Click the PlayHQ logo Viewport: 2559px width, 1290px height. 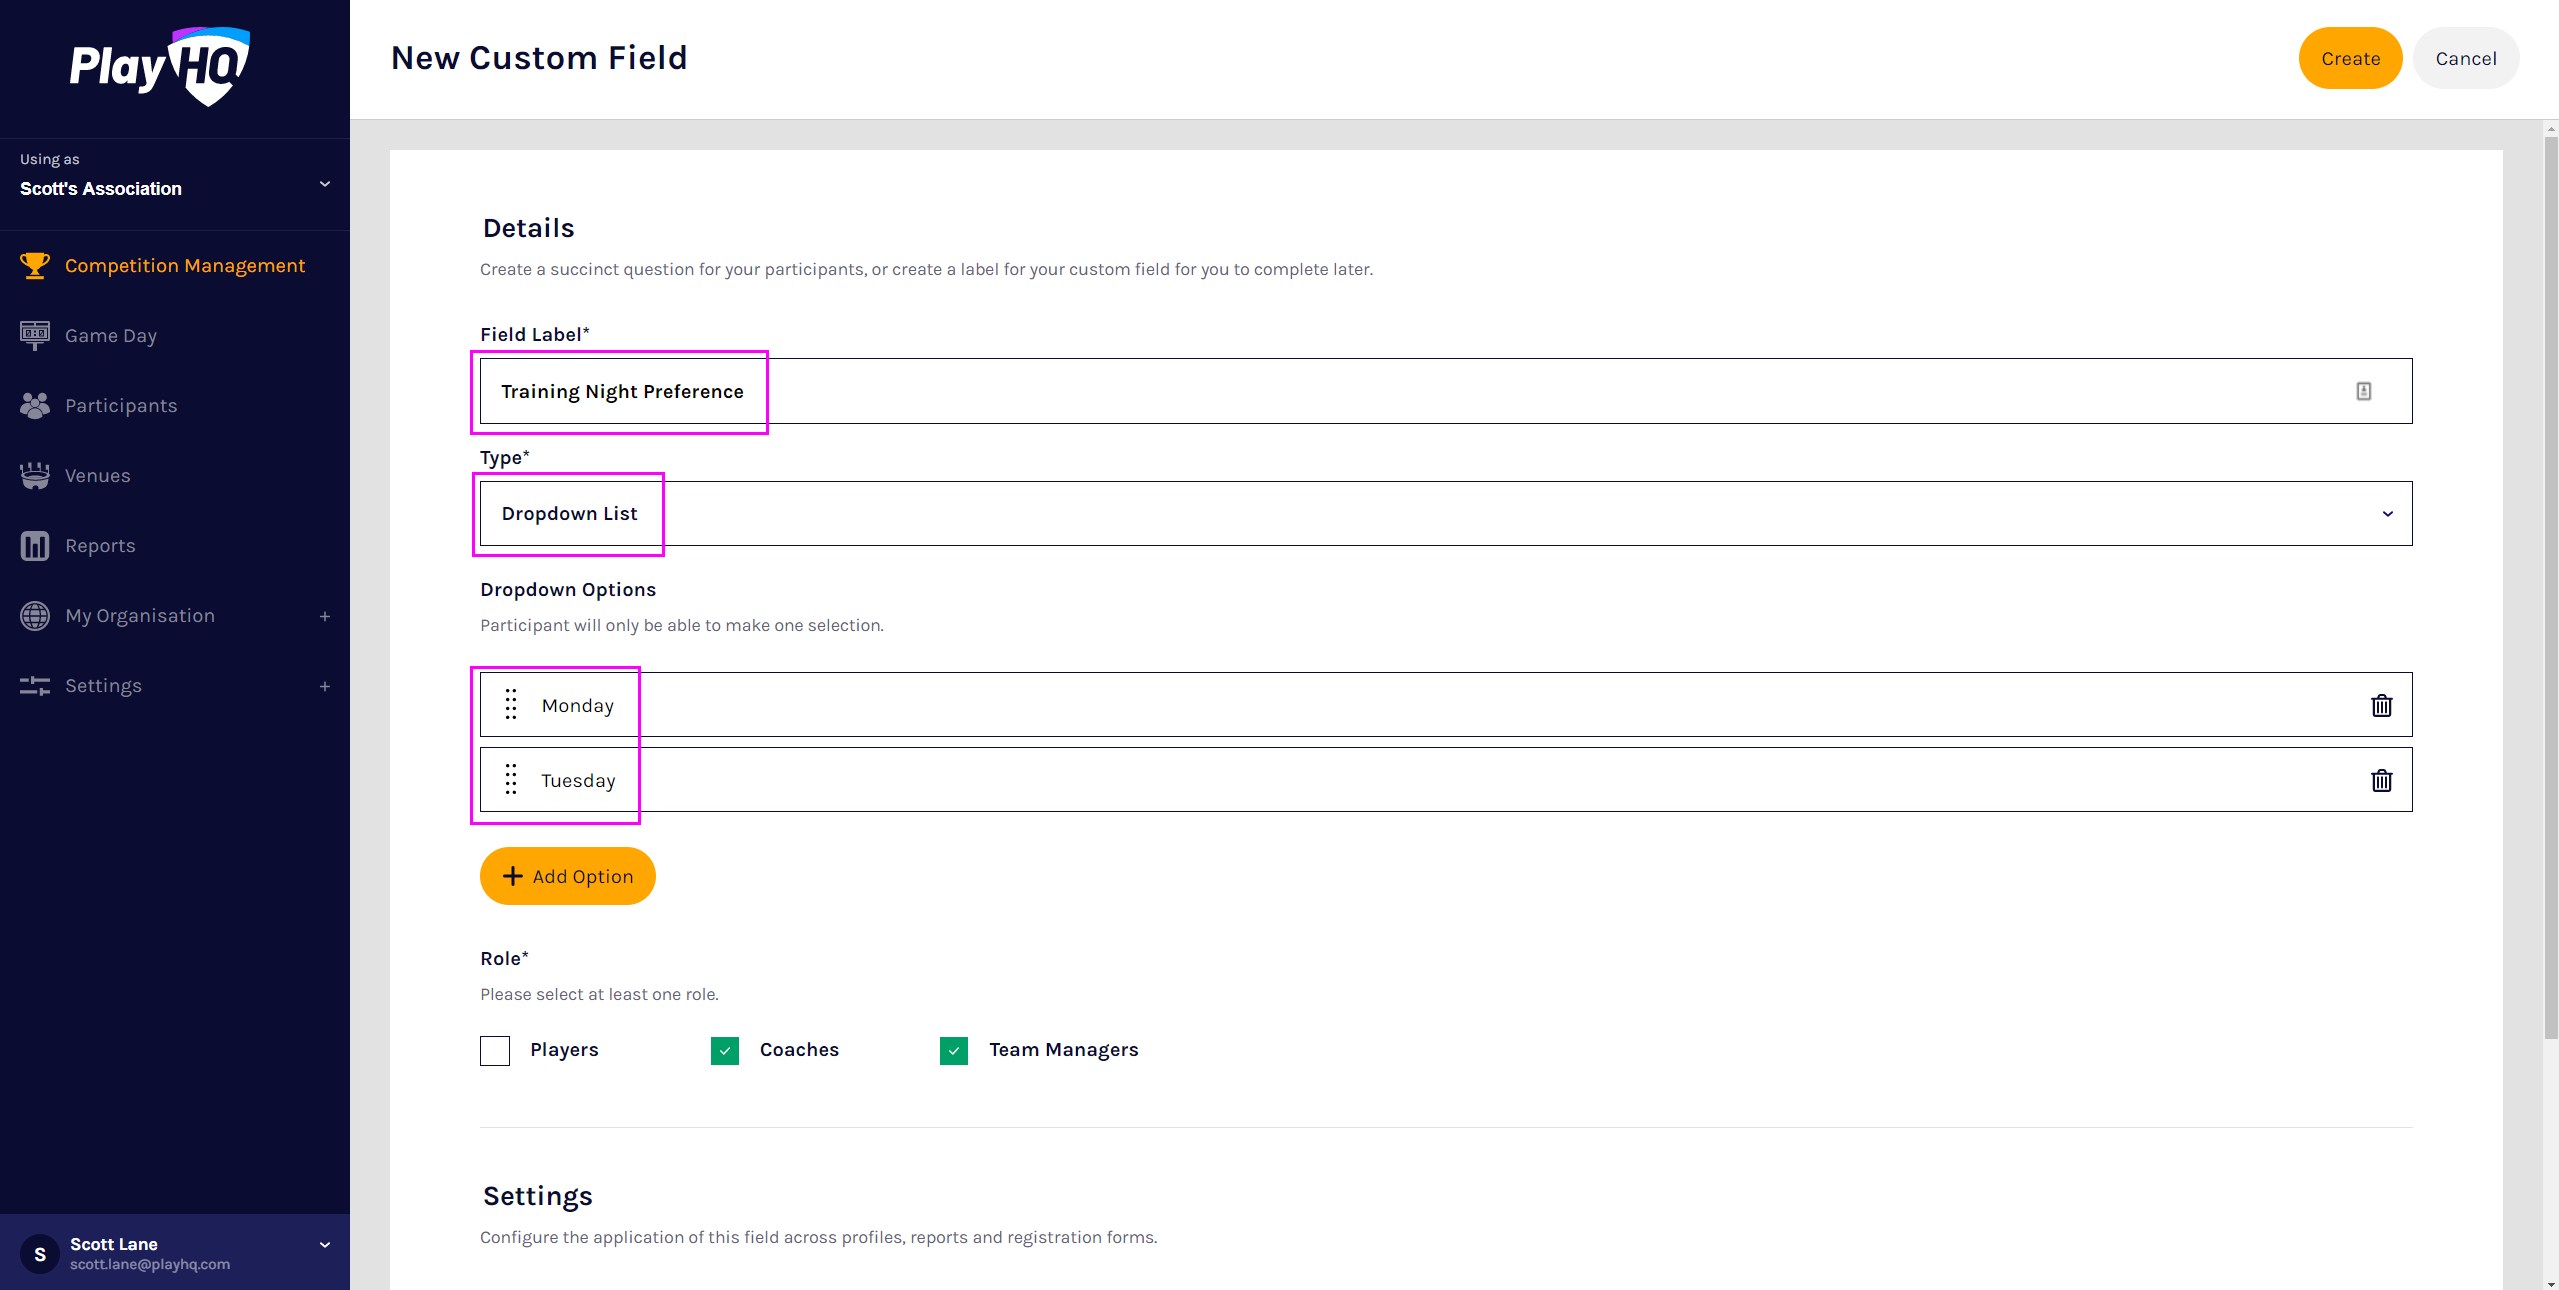(160, 66)
